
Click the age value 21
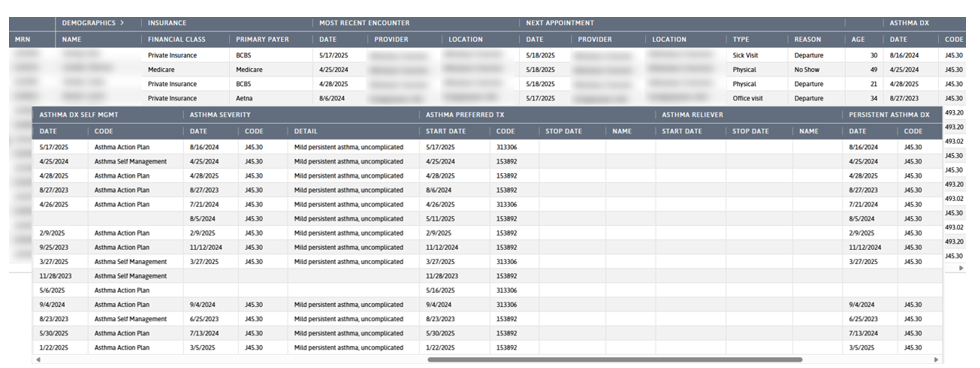[874, 84]
